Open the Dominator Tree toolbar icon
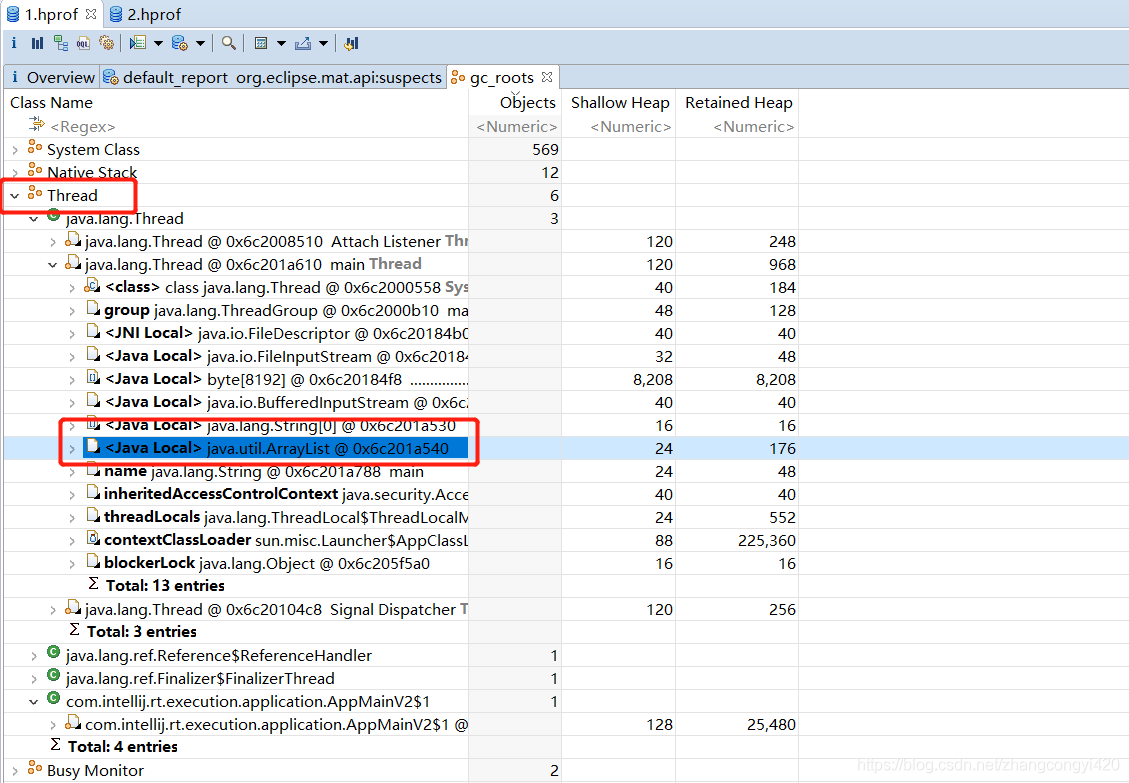 tap(61, 43)
